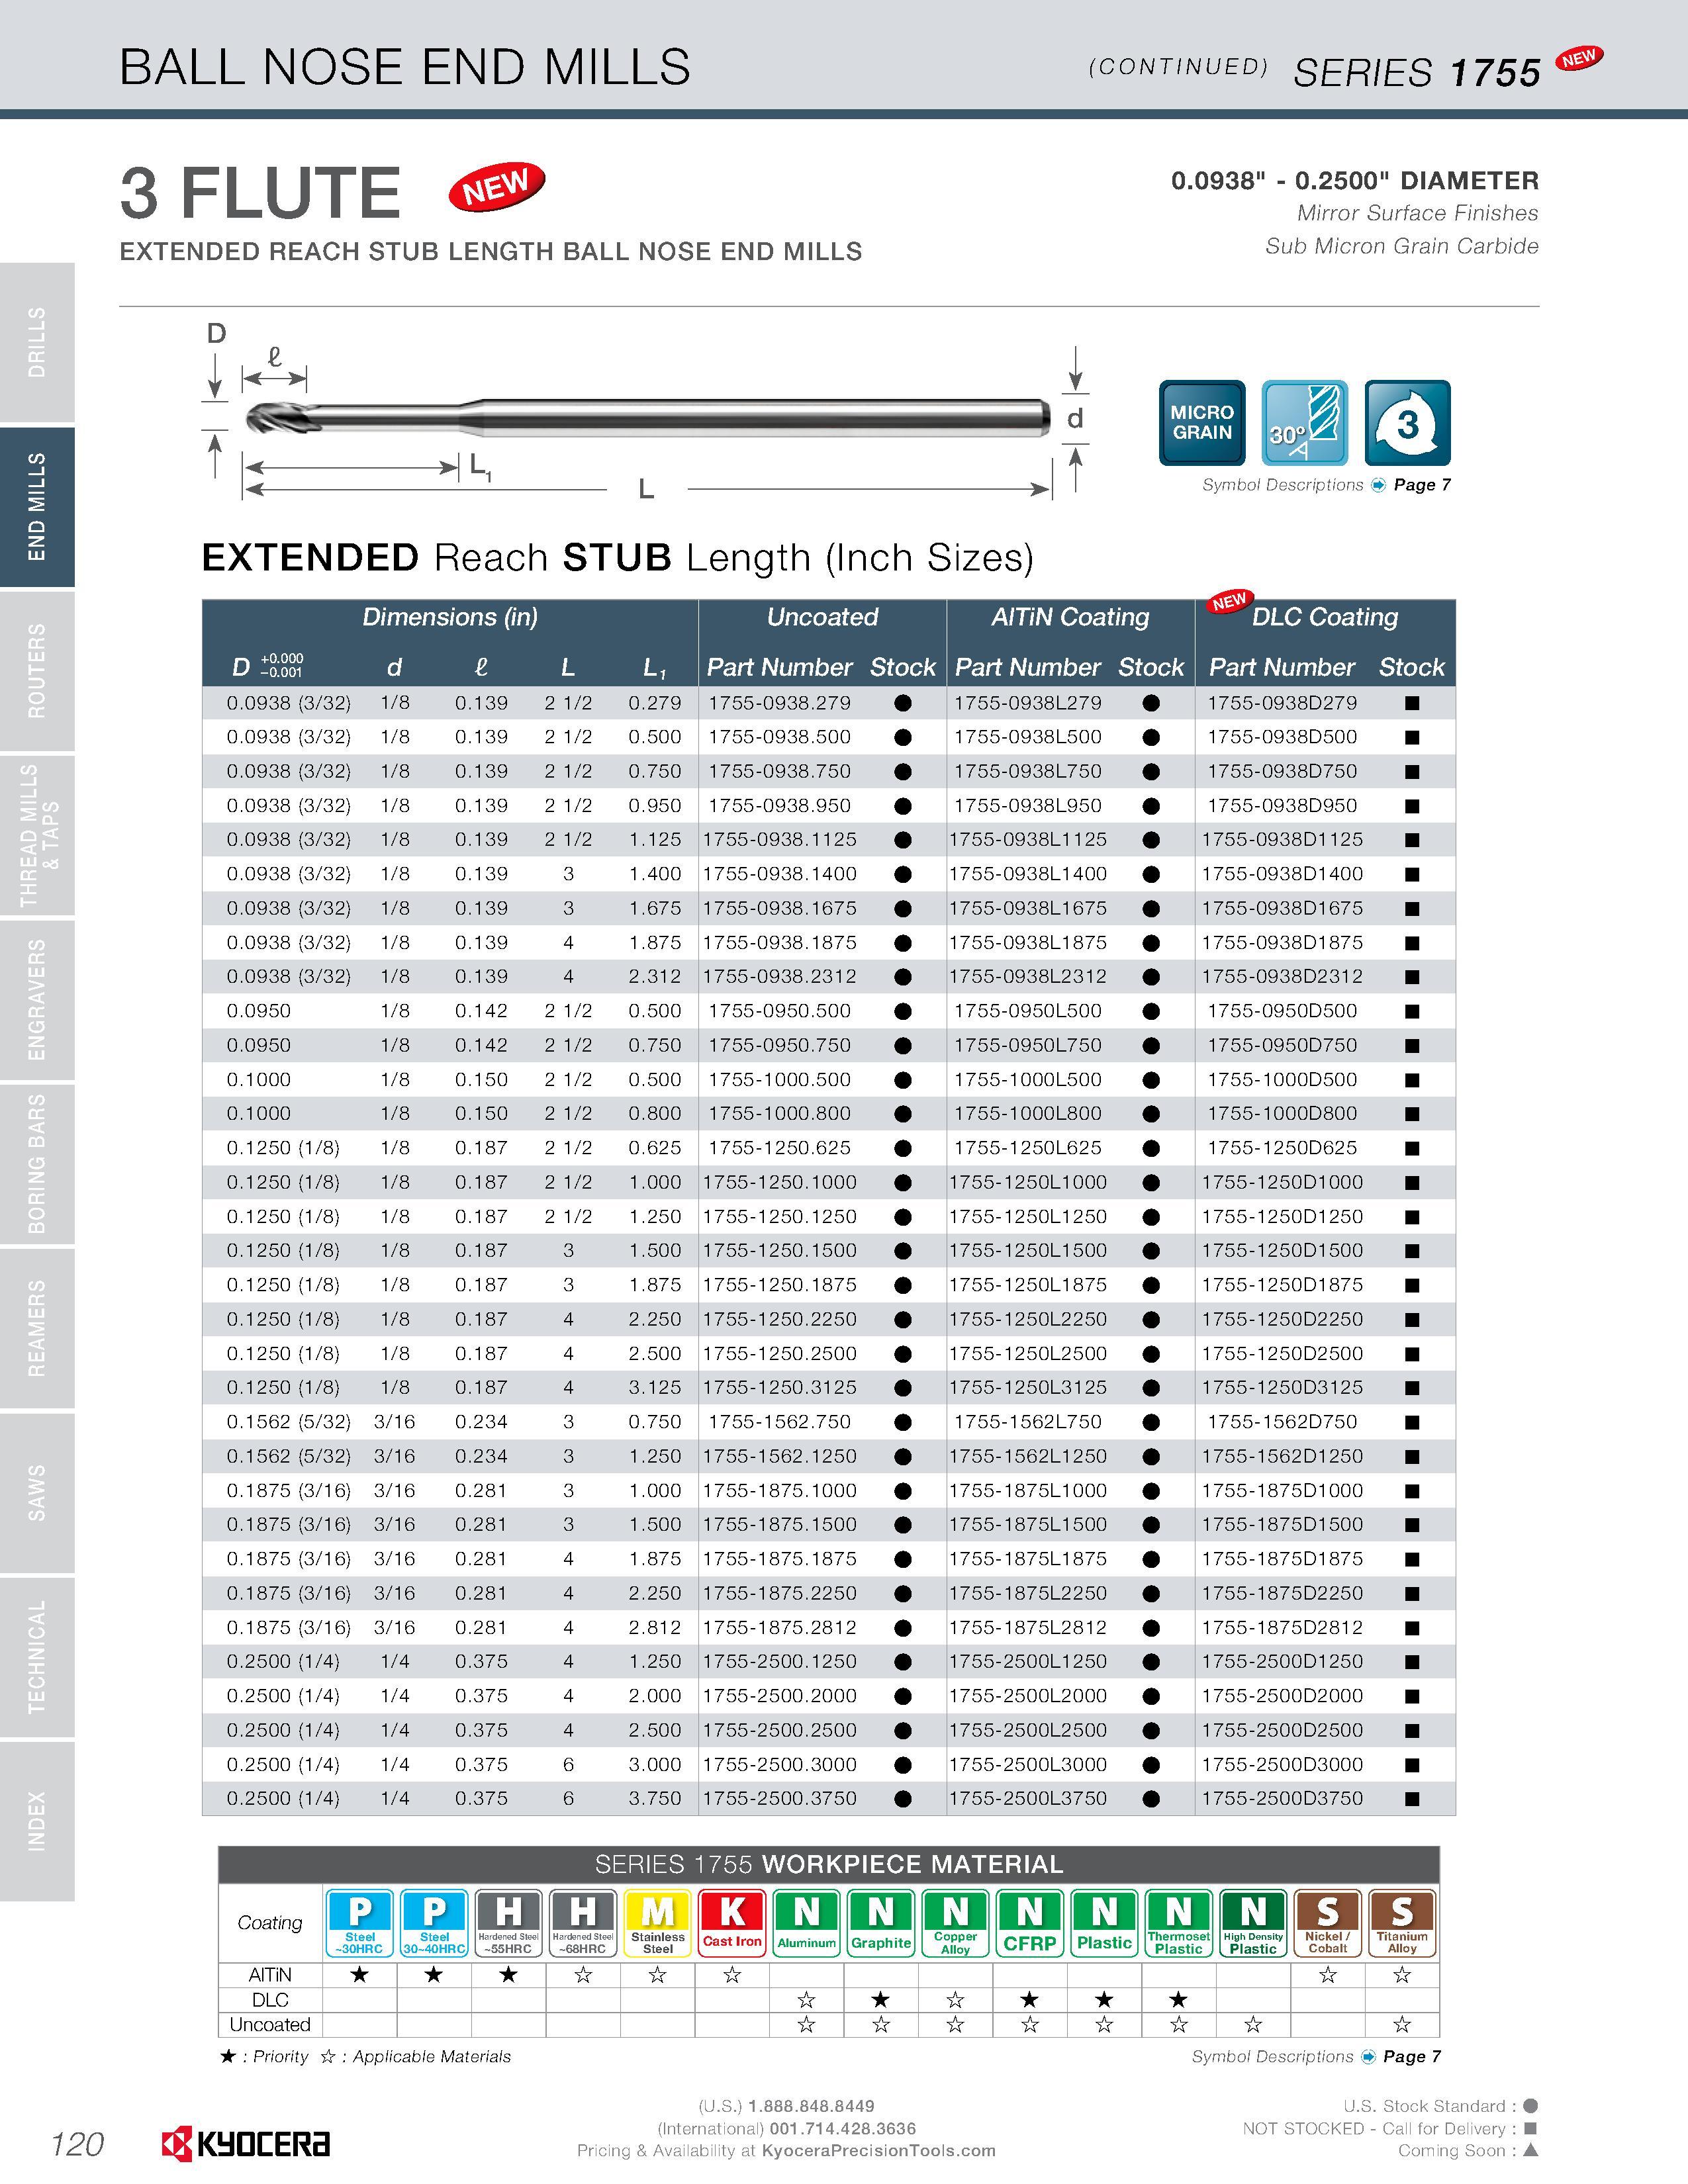
Task: Click the NEW badge next to SERIES 1755
Action: pos(1579,59)
